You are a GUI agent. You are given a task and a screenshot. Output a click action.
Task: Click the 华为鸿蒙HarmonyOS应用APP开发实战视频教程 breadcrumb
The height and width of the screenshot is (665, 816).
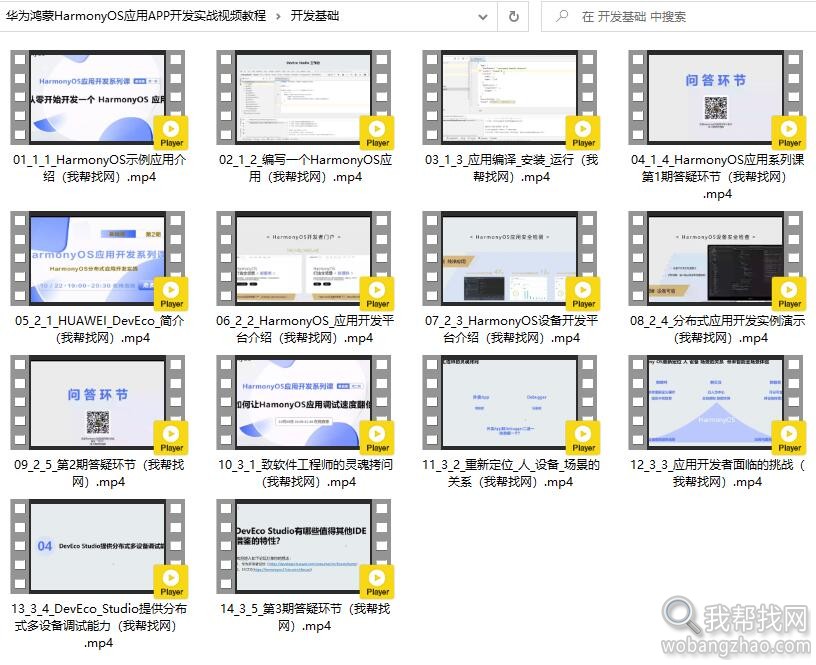[x=136, y=17]
